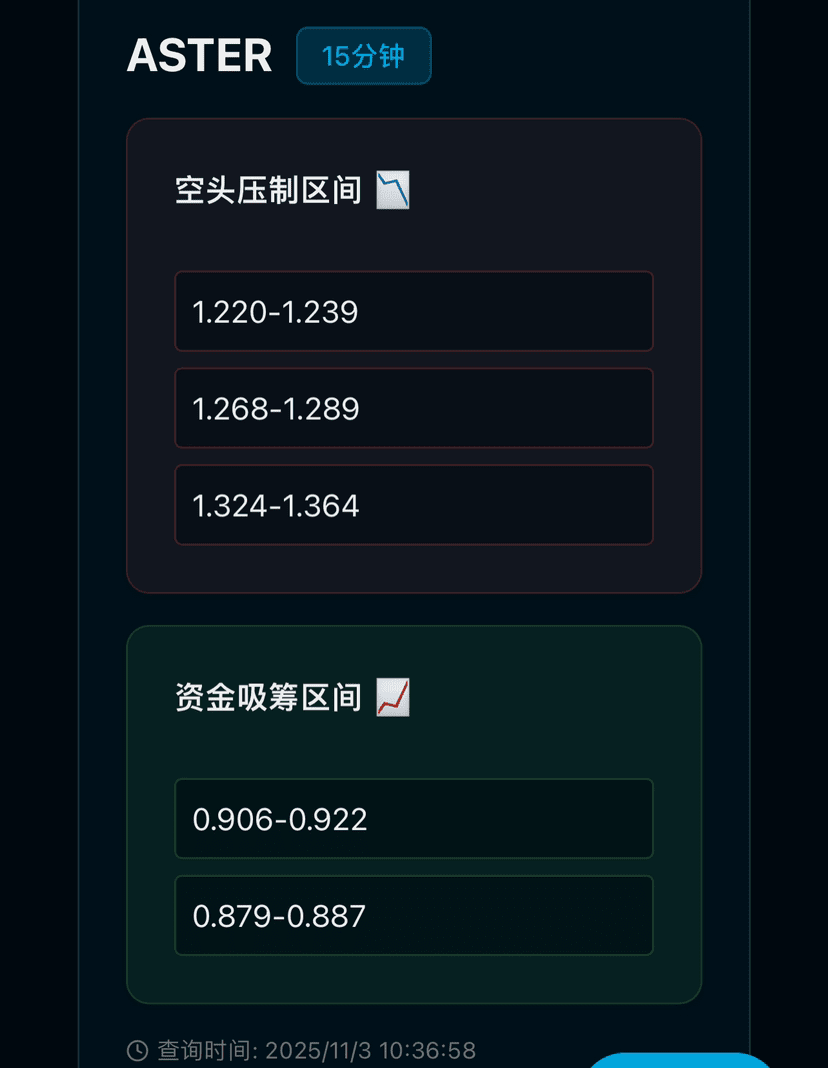828x1068 pixels.
Task: Select the 15分钟 timeframe badge
Action: [x=364, y=56]
